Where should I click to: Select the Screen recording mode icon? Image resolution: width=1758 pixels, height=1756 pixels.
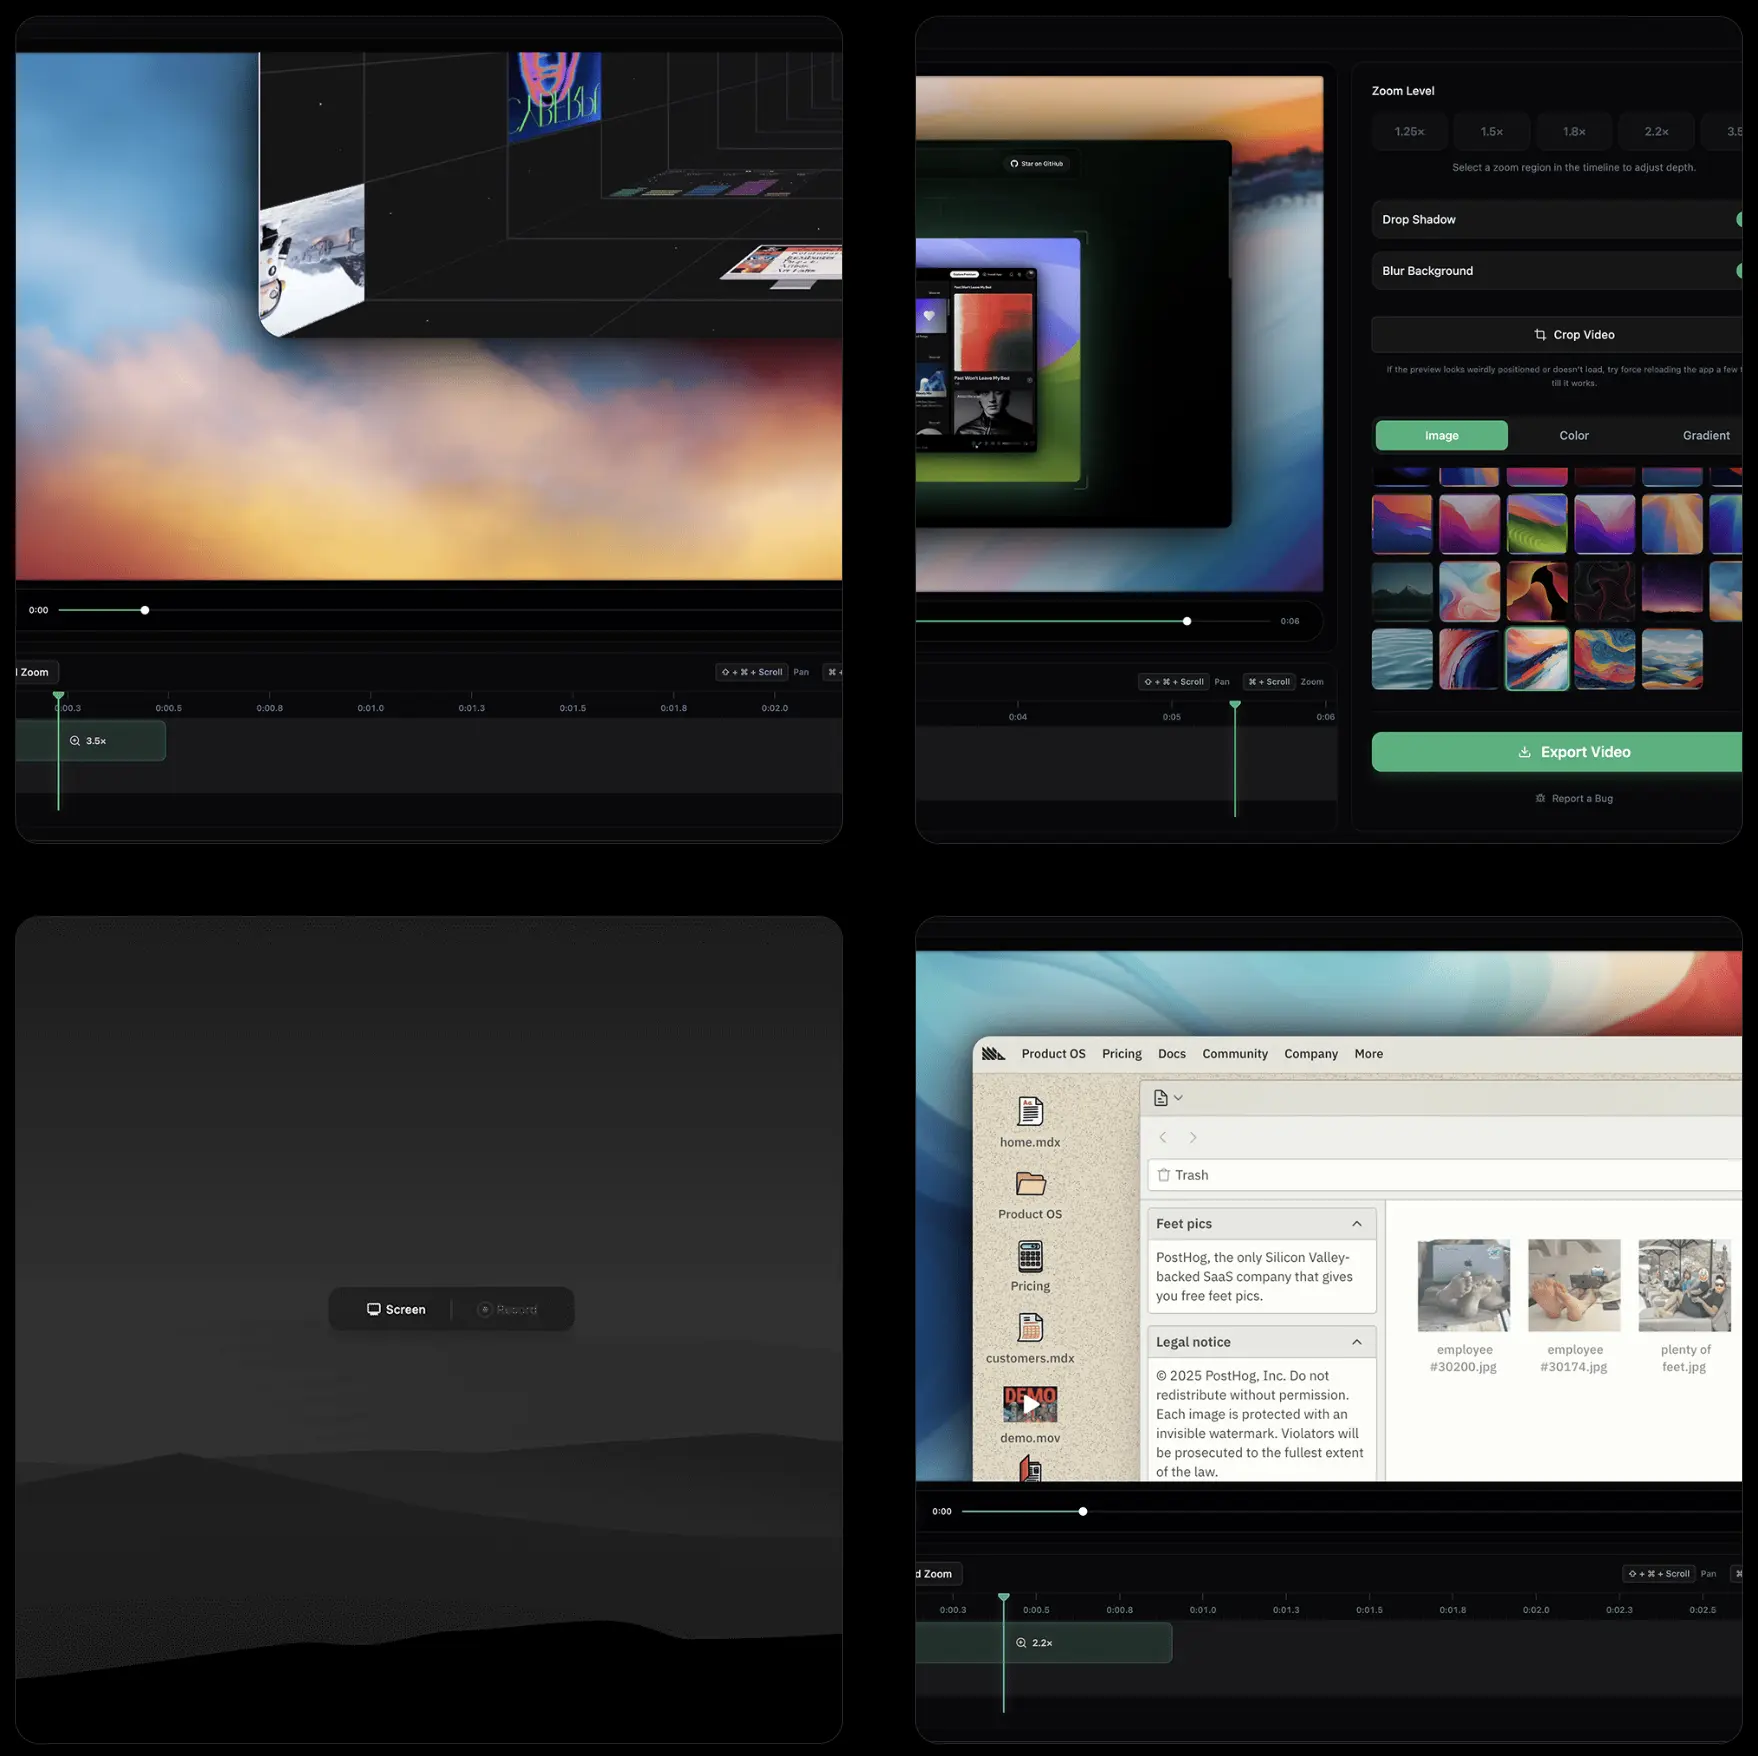(374, 1309)
